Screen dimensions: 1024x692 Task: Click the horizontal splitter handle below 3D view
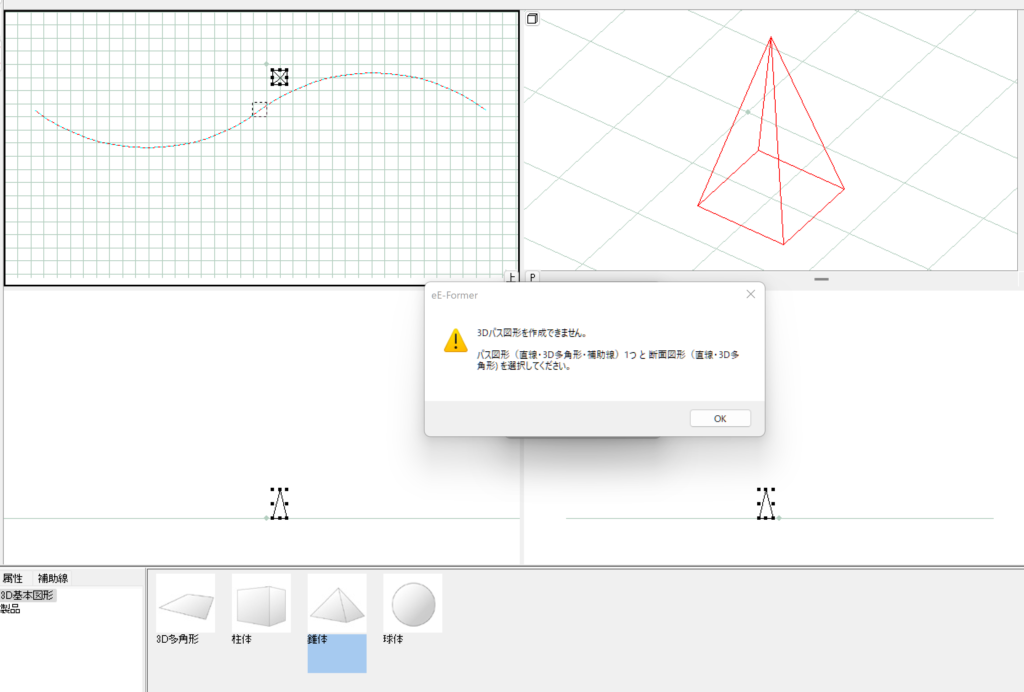pyautogui.click(x=821, y=279)
